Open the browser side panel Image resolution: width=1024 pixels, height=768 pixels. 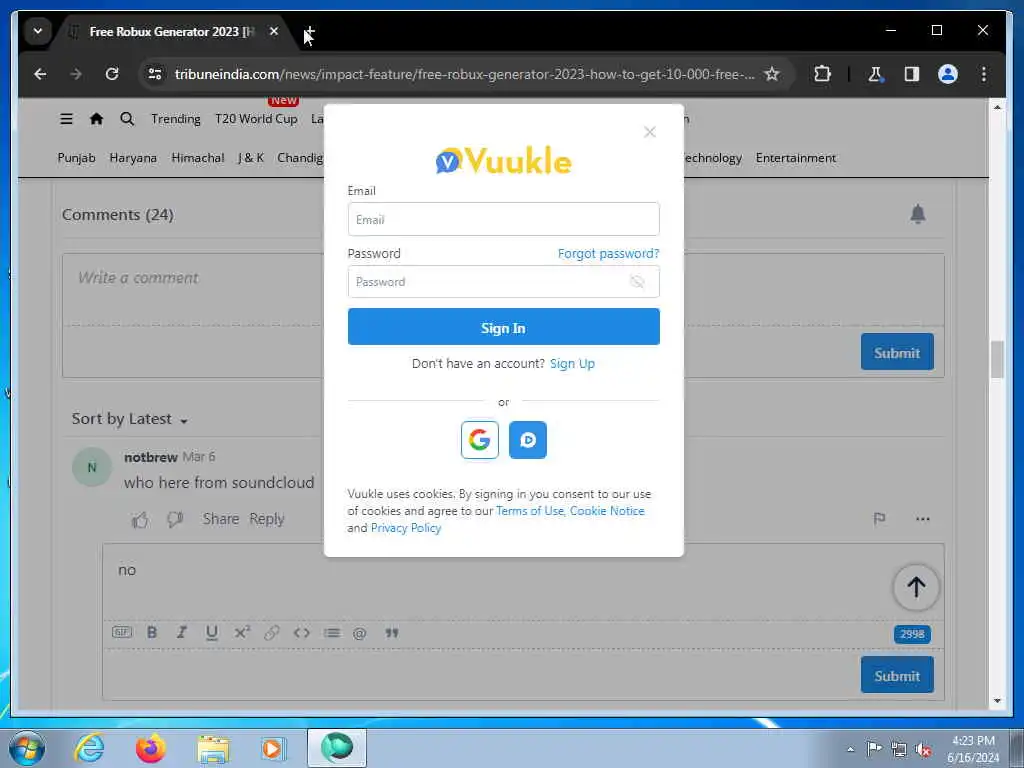[912, 74]
